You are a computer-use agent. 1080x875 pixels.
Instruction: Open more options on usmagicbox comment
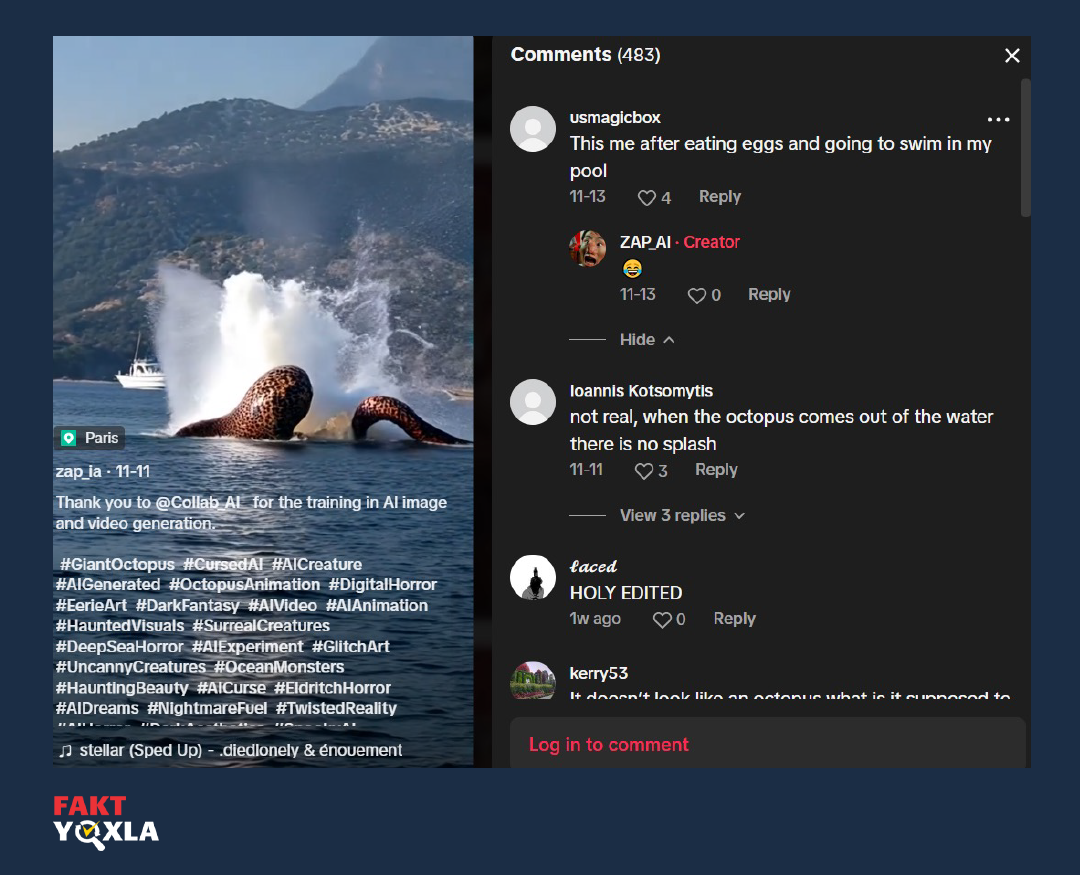coord(998,119)
